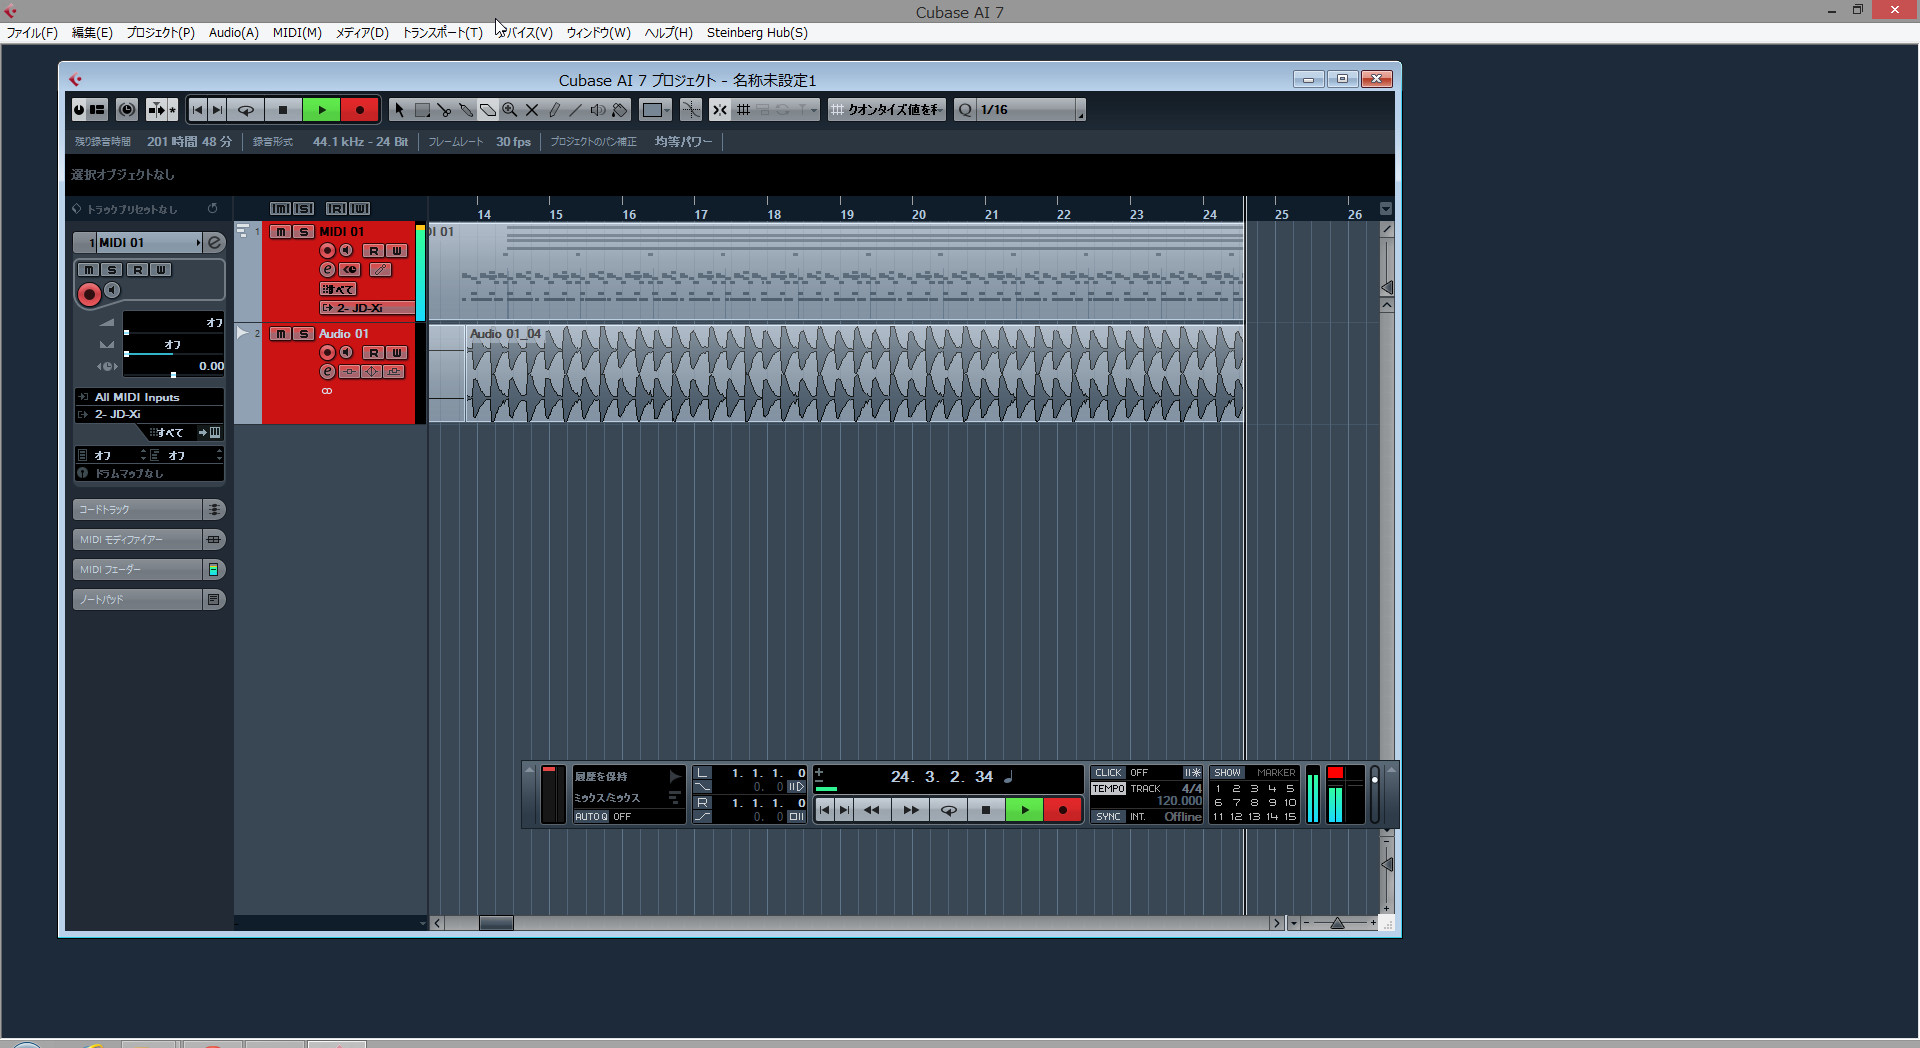Solo the Audio 01 track
The height and width of the screenshot is (1048, 1920).
[x=304, y=334]
